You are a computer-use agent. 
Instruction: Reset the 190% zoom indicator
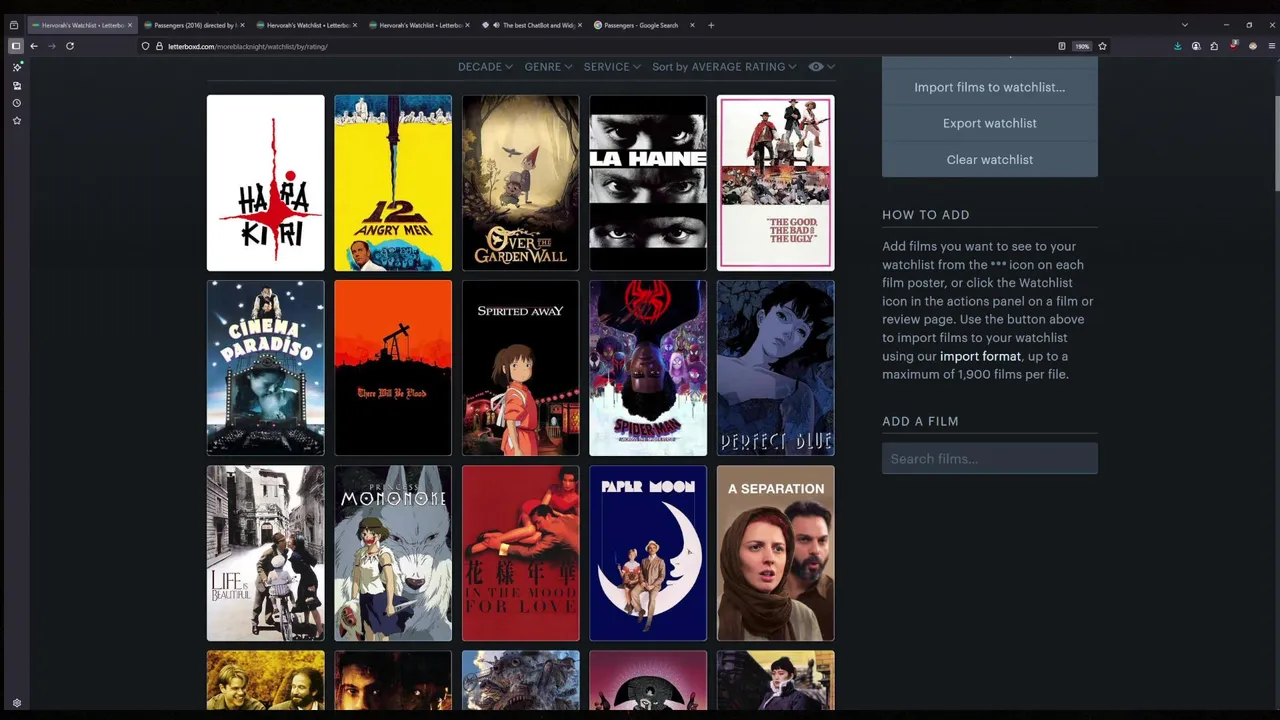[x=1082, y=46]
